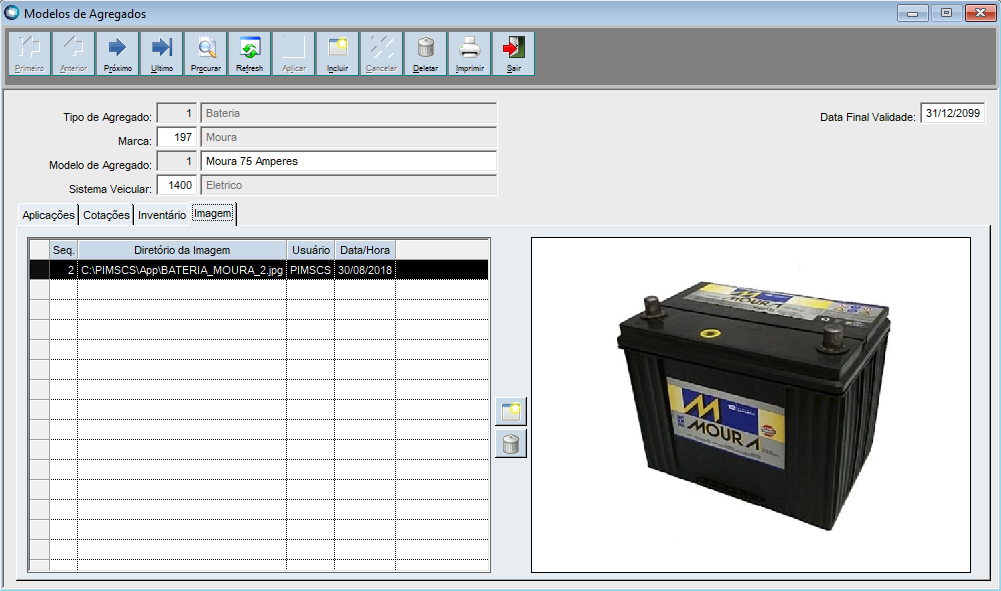
Task: Remove image with the small trash icon
Action: (x=511, y=444)
